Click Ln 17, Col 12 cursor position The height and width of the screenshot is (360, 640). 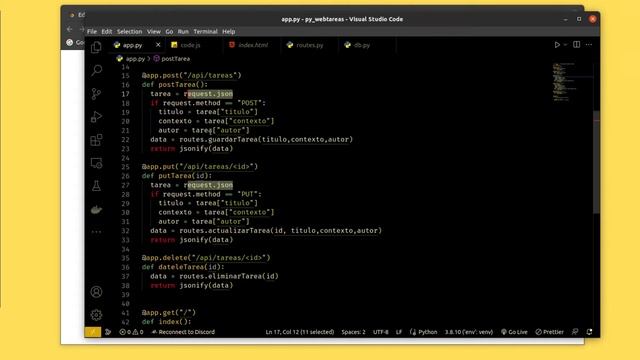click(300, 332)
